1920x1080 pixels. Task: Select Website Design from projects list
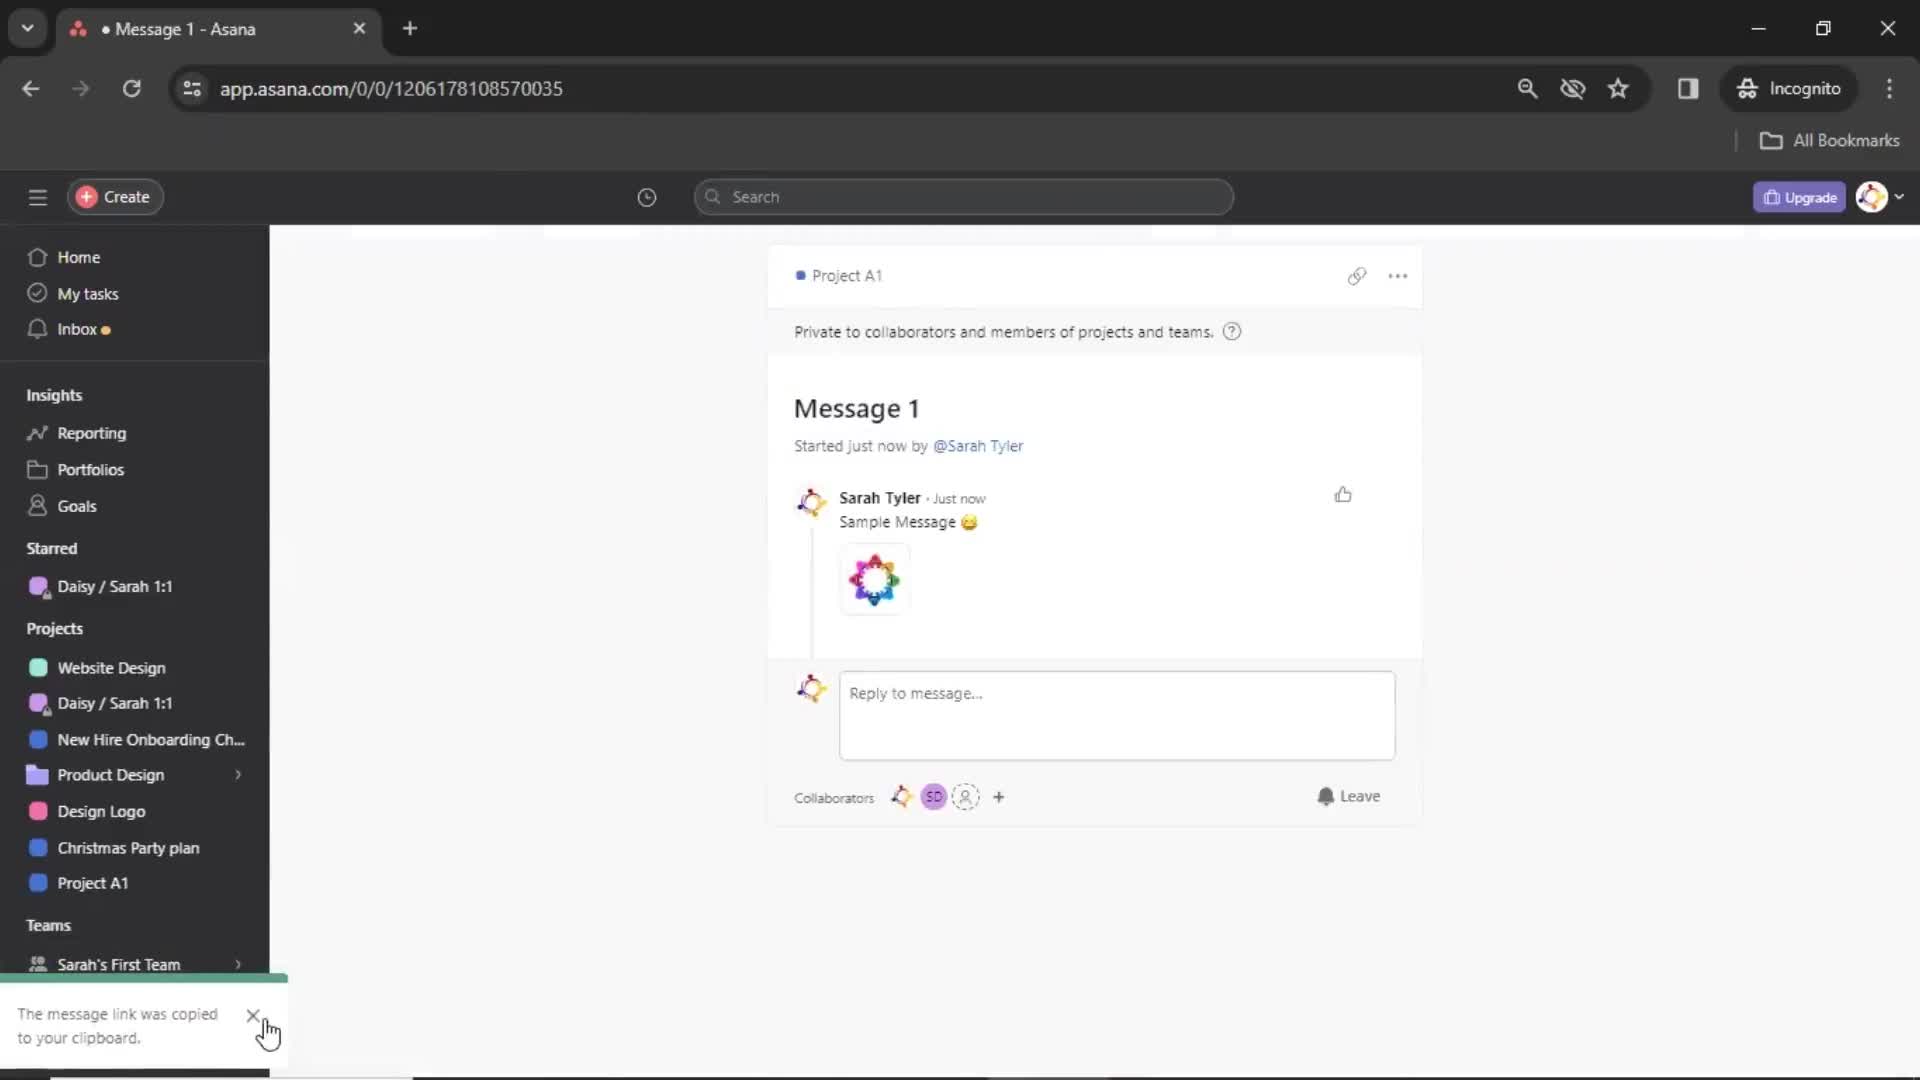pyautogui.click(x=111, y=667)
